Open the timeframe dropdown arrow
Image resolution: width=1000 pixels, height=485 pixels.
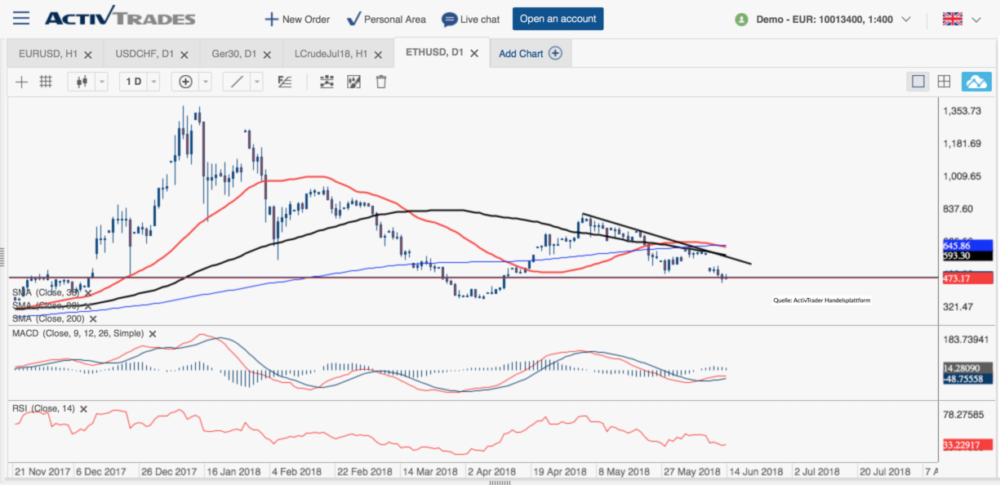pos(154,82)
